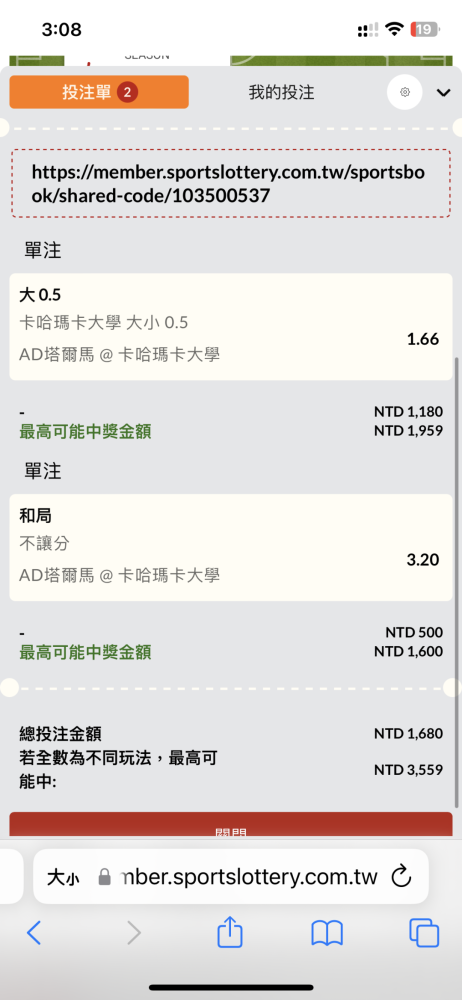Click the shared-code URL link
462x1000 pixels.
[230, 184]
